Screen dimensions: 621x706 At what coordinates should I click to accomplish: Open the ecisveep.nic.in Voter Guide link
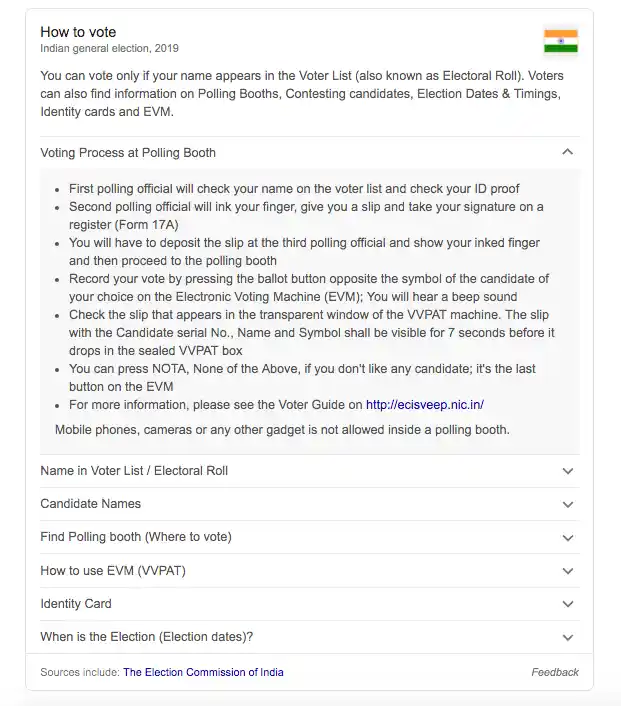(x=425, y=405)
